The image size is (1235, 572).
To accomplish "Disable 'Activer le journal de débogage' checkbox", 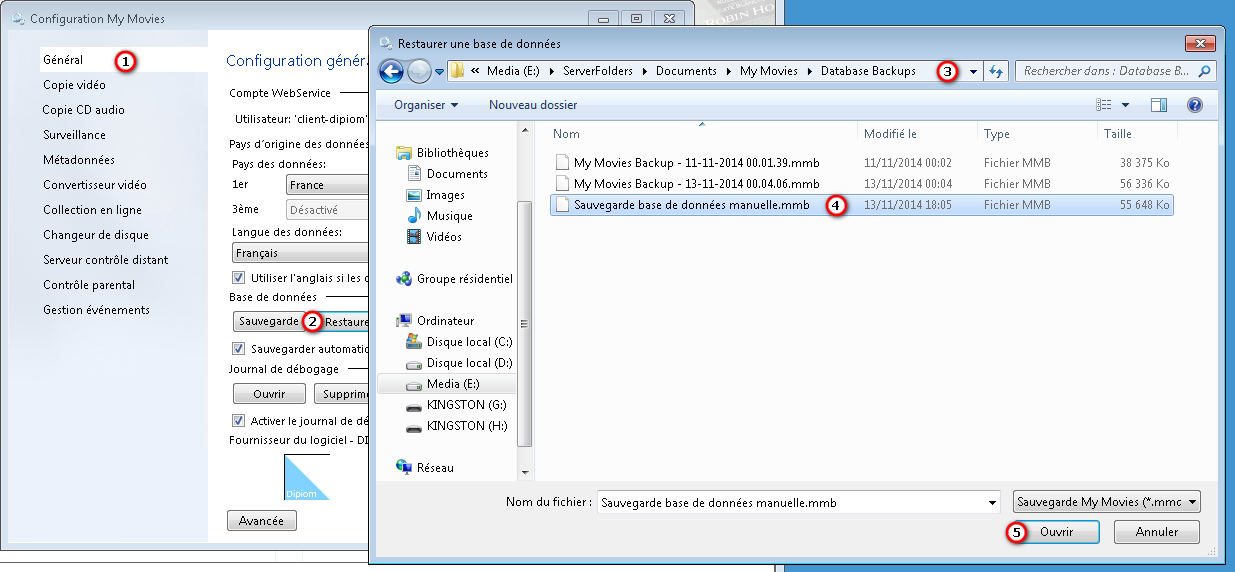I will click(x=238, y=421).
